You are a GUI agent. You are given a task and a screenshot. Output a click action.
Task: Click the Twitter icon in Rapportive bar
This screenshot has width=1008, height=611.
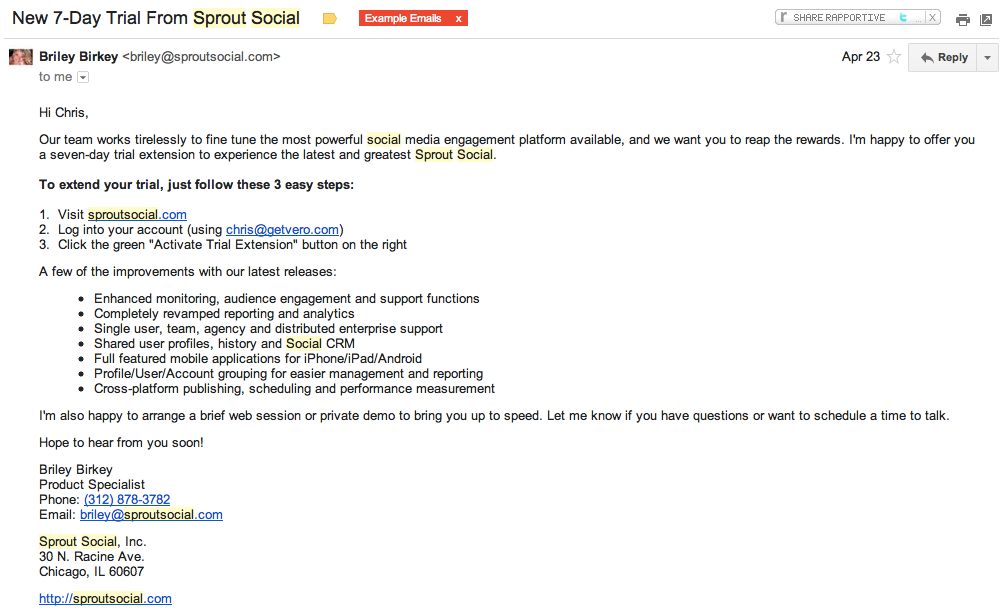[x=904, y=17]
